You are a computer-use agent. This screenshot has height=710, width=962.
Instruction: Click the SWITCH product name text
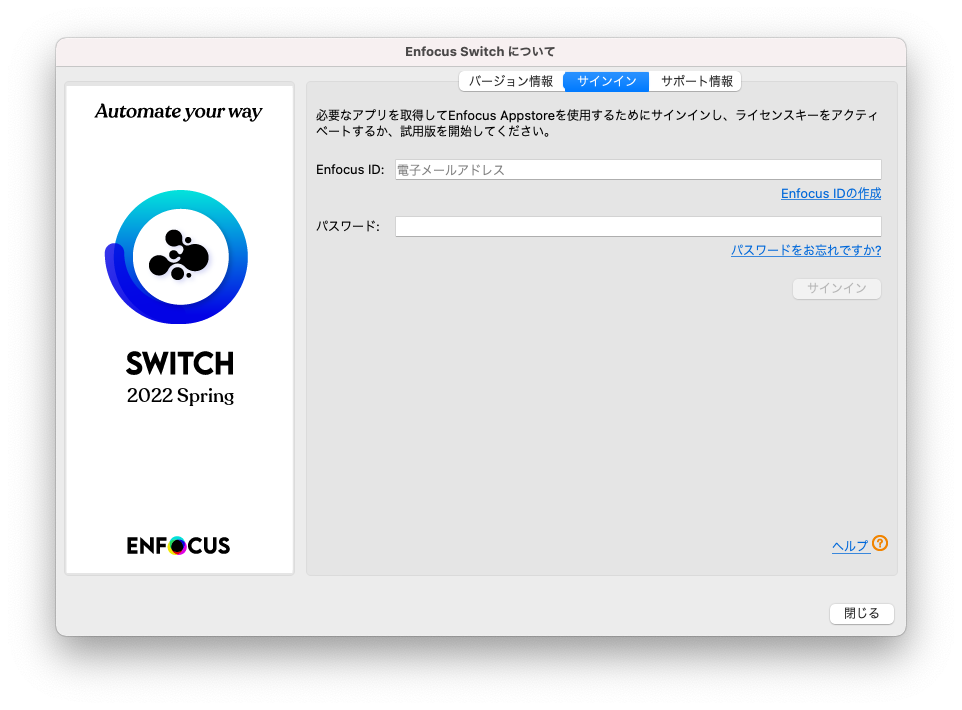click(180, 363)
